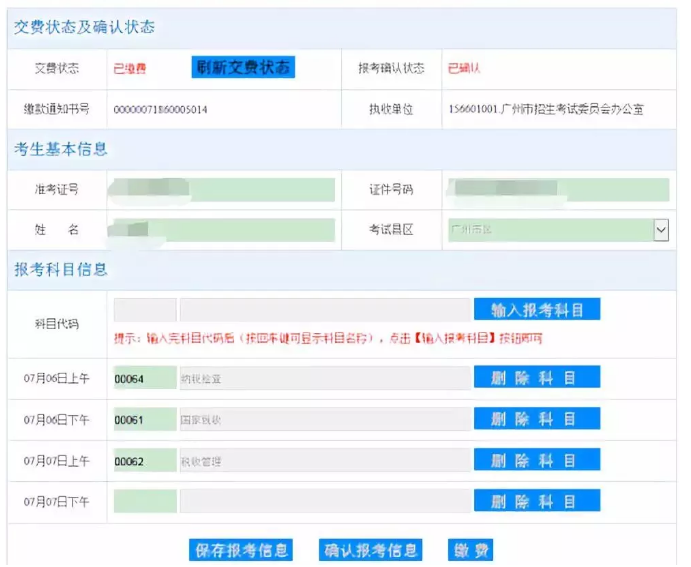Click the 00064 subject code field
The image size is (691, 567).
pyautogui.click(x=145, y=378)
